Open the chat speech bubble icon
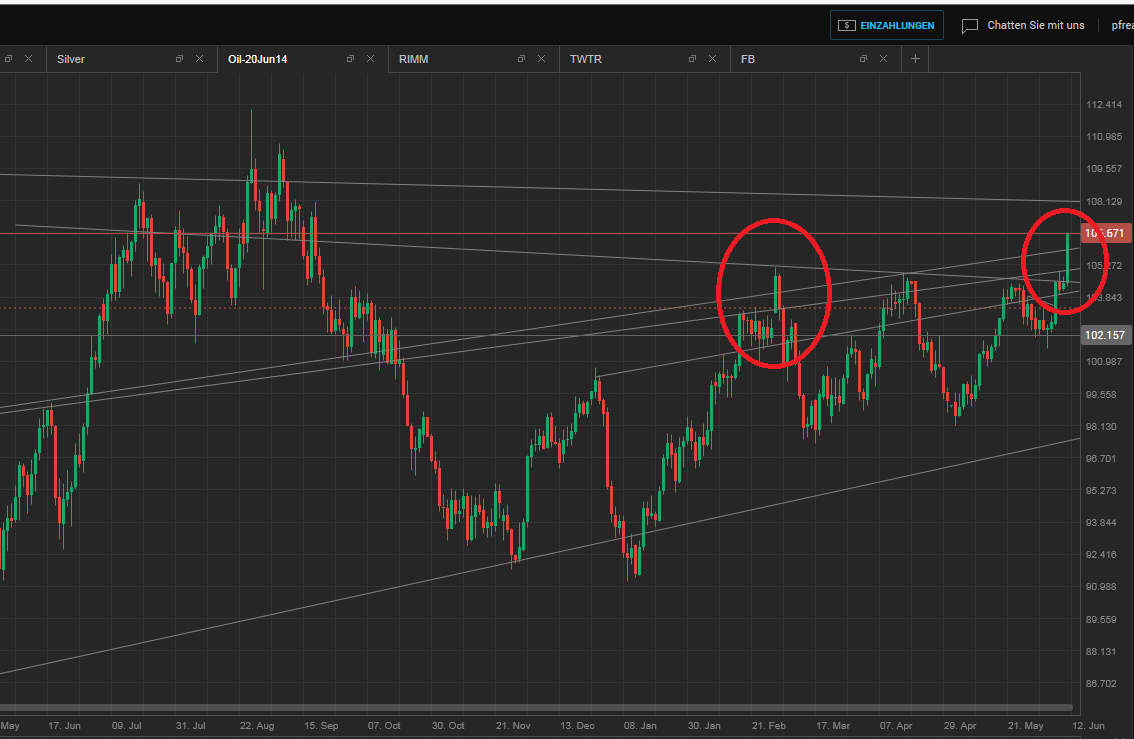This screenshot has height=739, width=1134. 970,25
